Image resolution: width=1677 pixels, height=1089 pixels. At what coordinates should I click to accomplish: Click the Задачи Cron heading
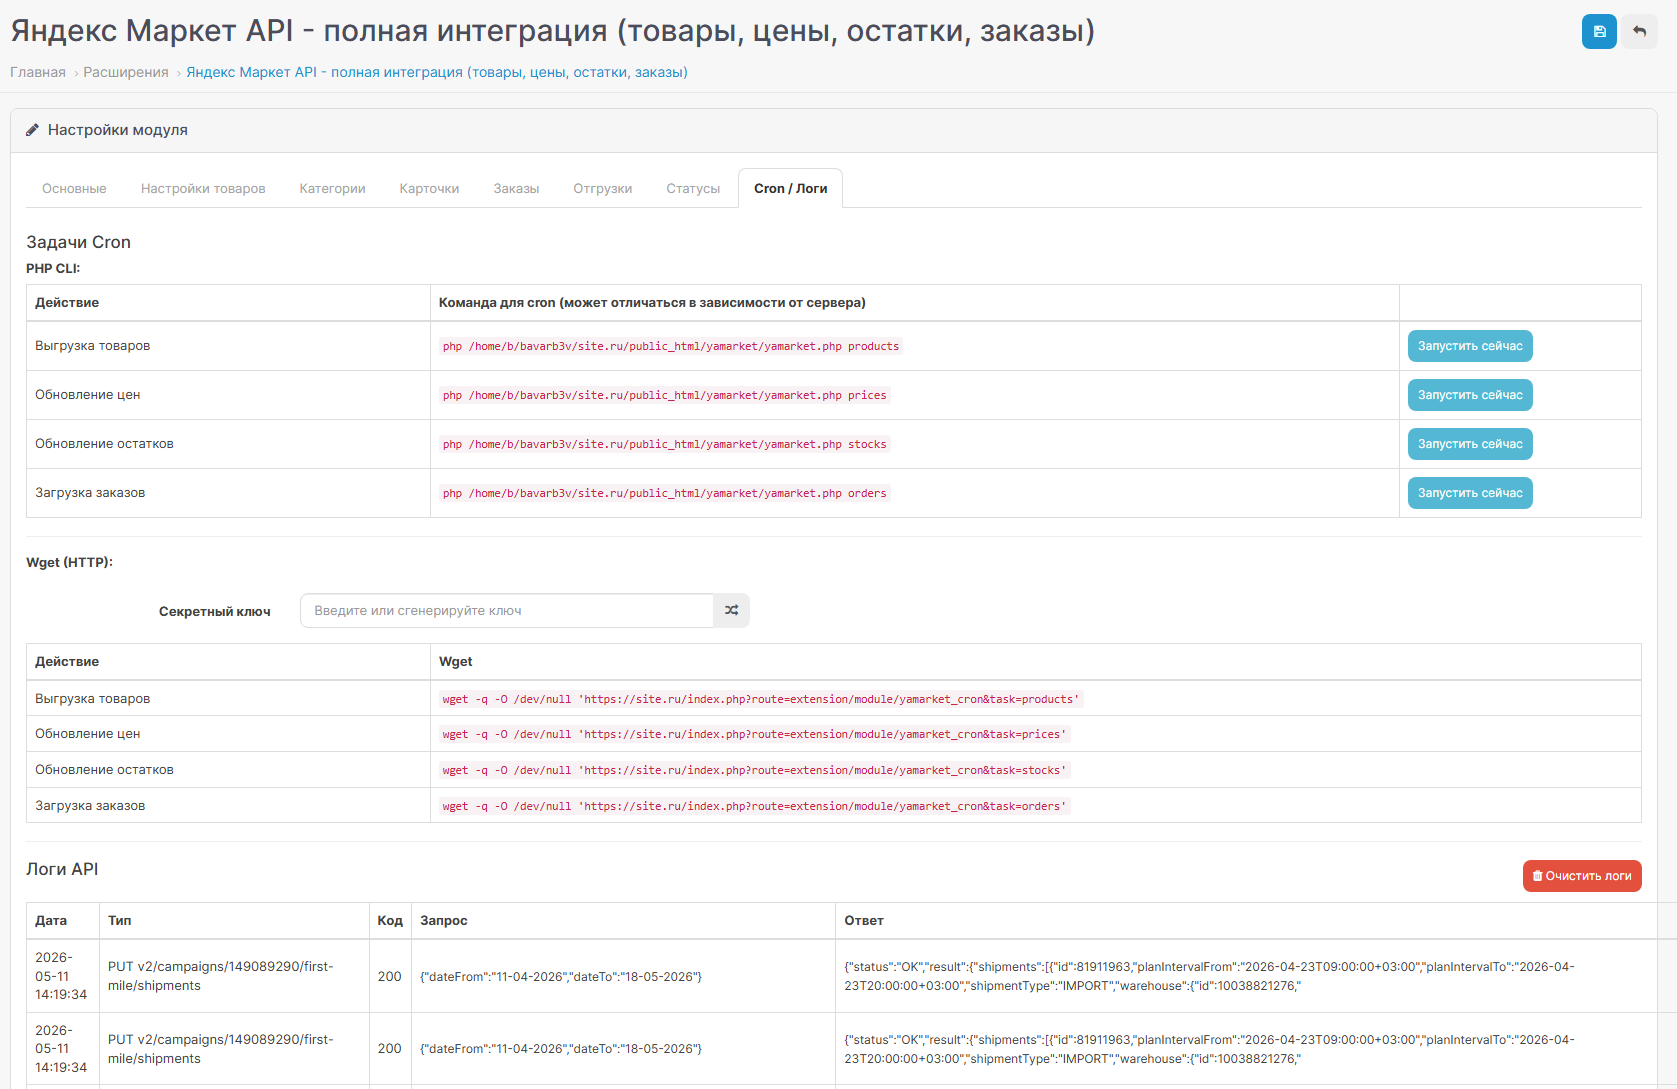78,242
